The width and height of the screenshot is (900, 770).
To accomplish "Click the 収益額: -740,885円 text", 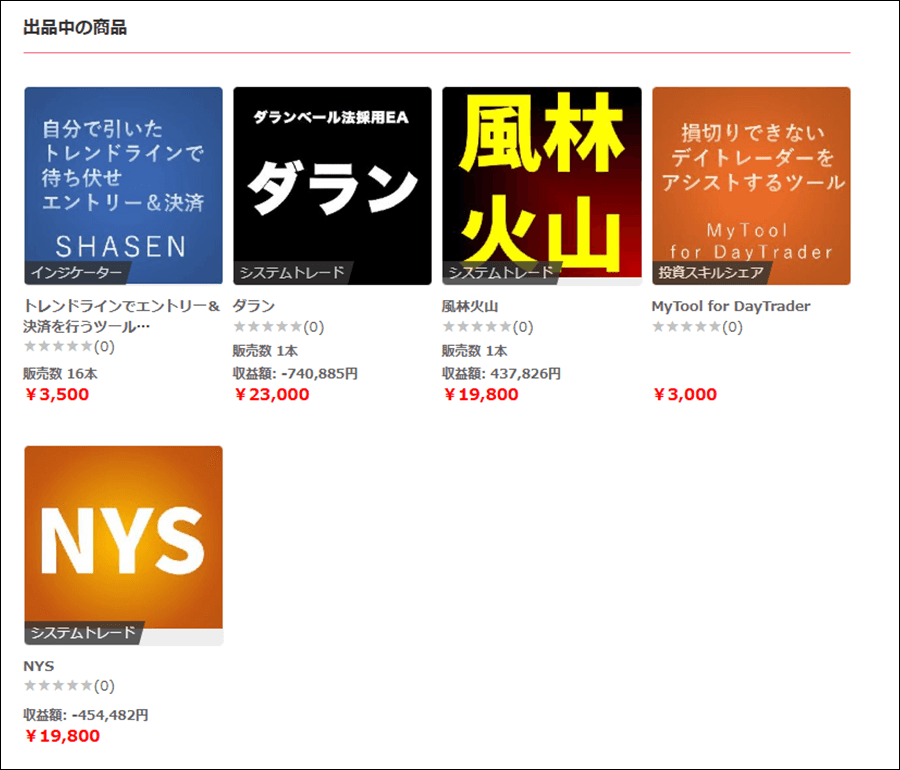I will [295, 374].
